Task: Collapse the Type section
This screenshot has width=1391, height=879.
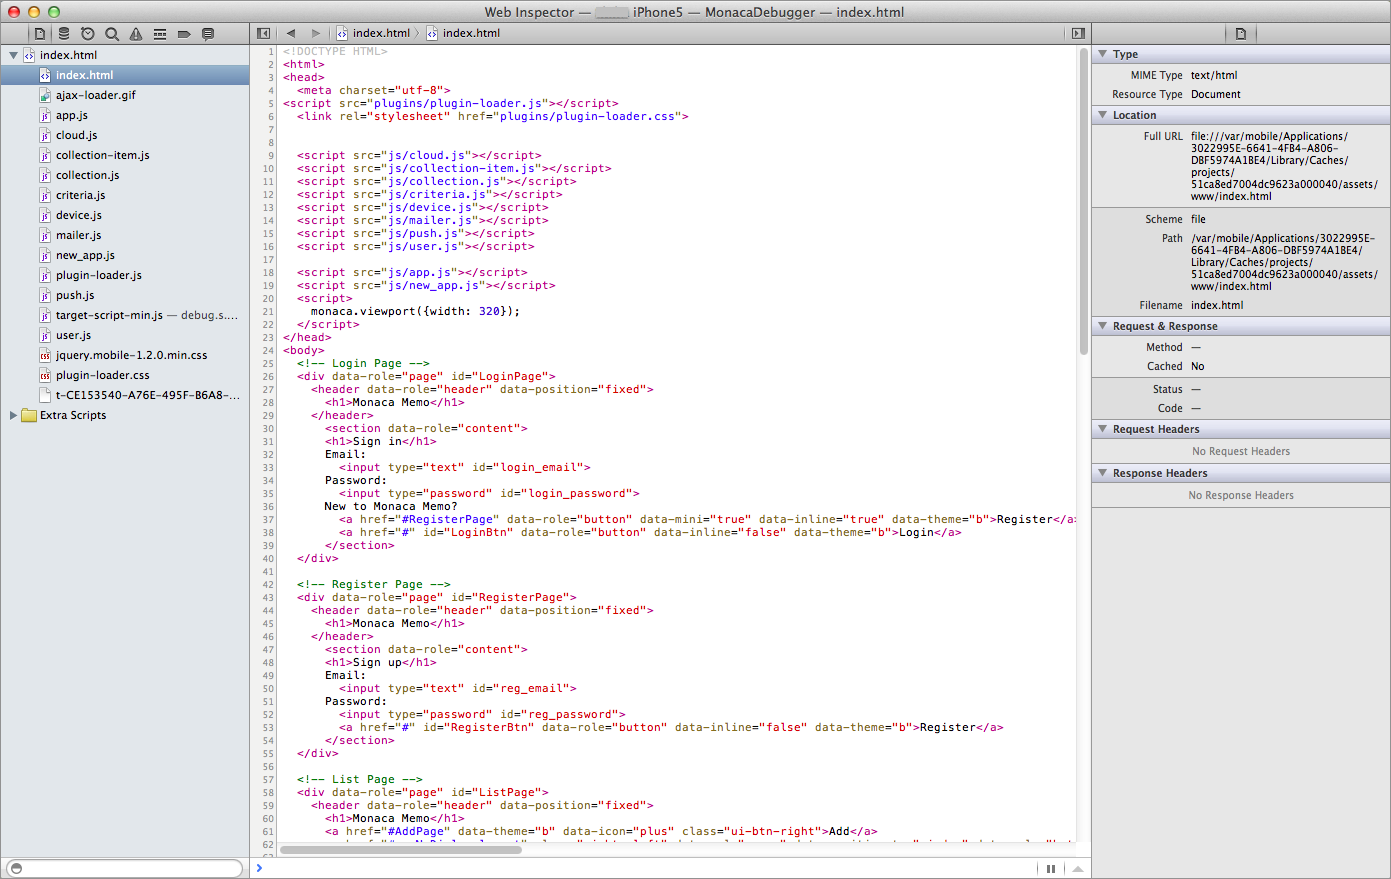Action: [1103, 54]
